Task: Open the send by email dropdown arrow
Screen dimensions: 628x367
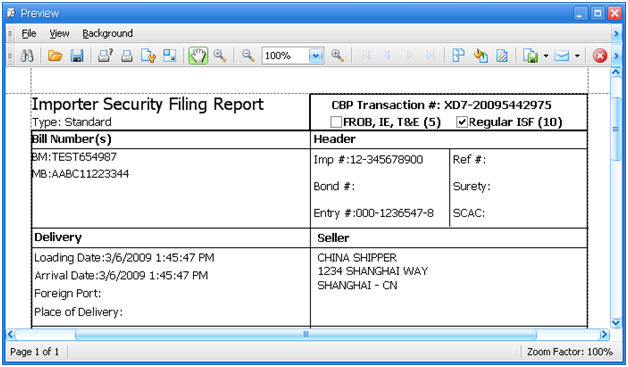Action: click(x=577, y=56)
